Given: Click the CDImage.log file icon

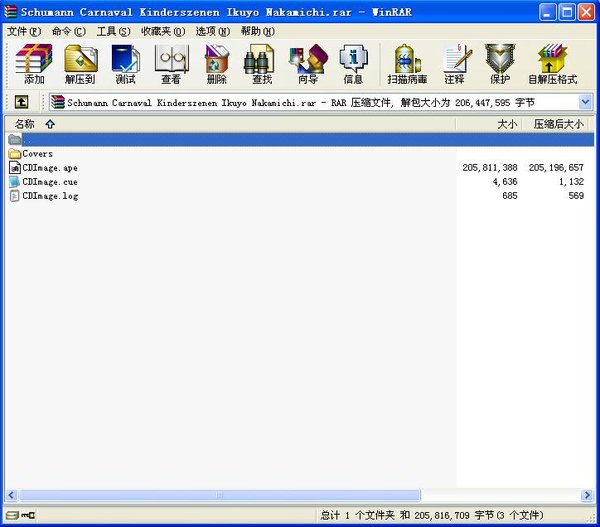Looking at the screenshot, I should click(15, 196).
